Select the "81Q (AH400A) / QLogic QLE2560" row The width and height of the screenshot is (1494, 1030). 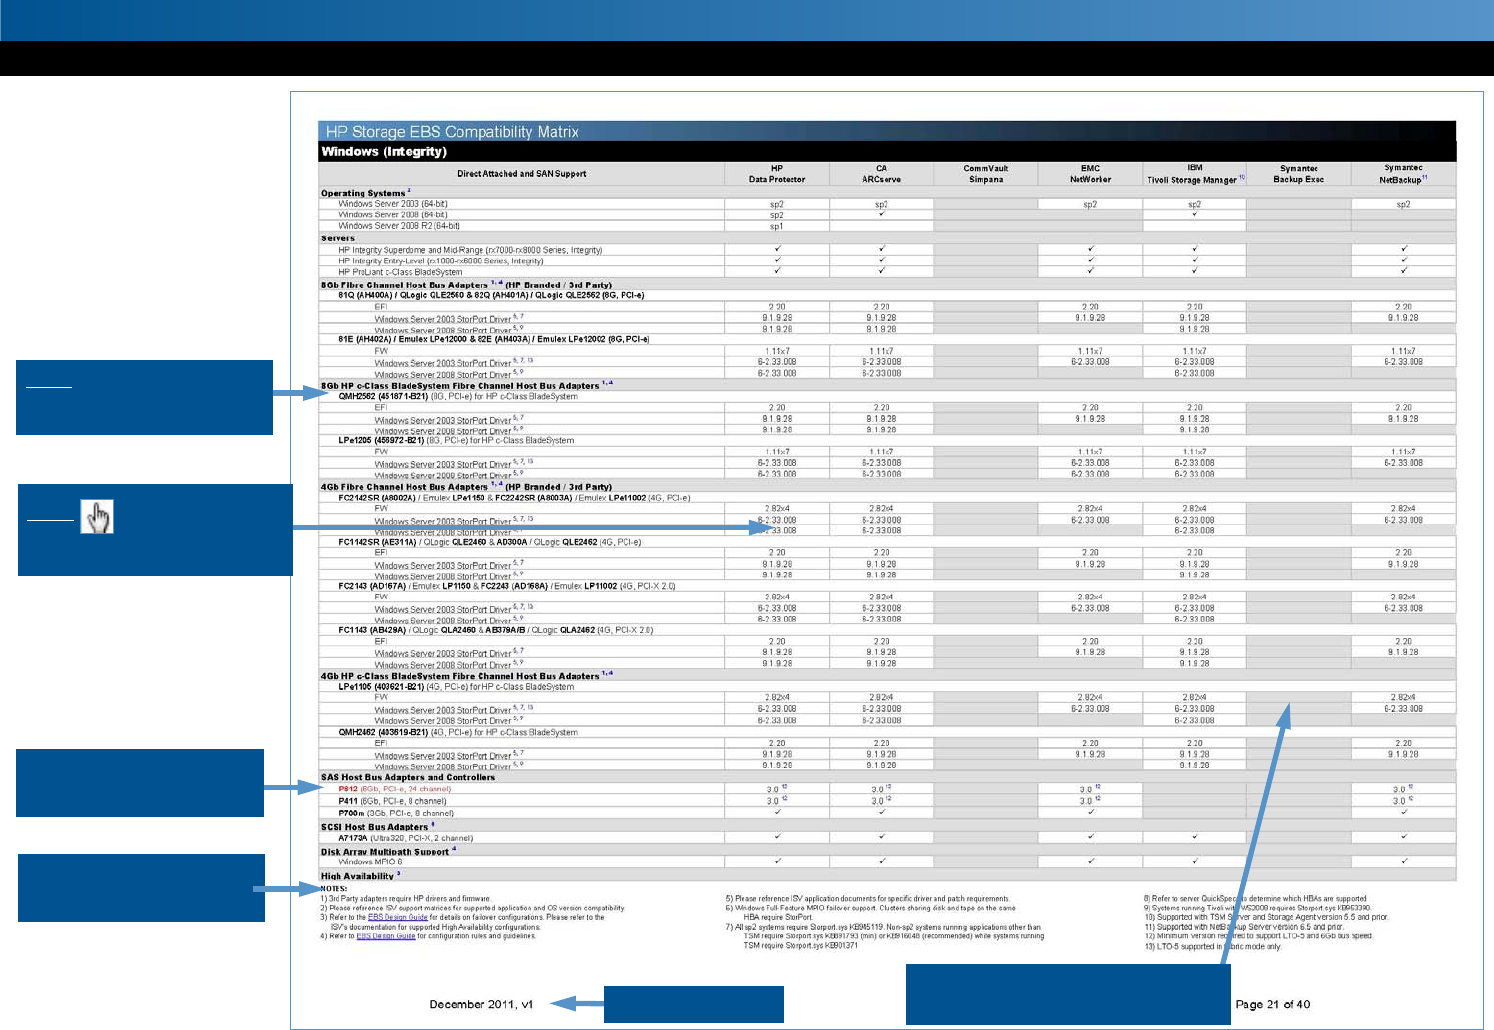coord(491,295)
